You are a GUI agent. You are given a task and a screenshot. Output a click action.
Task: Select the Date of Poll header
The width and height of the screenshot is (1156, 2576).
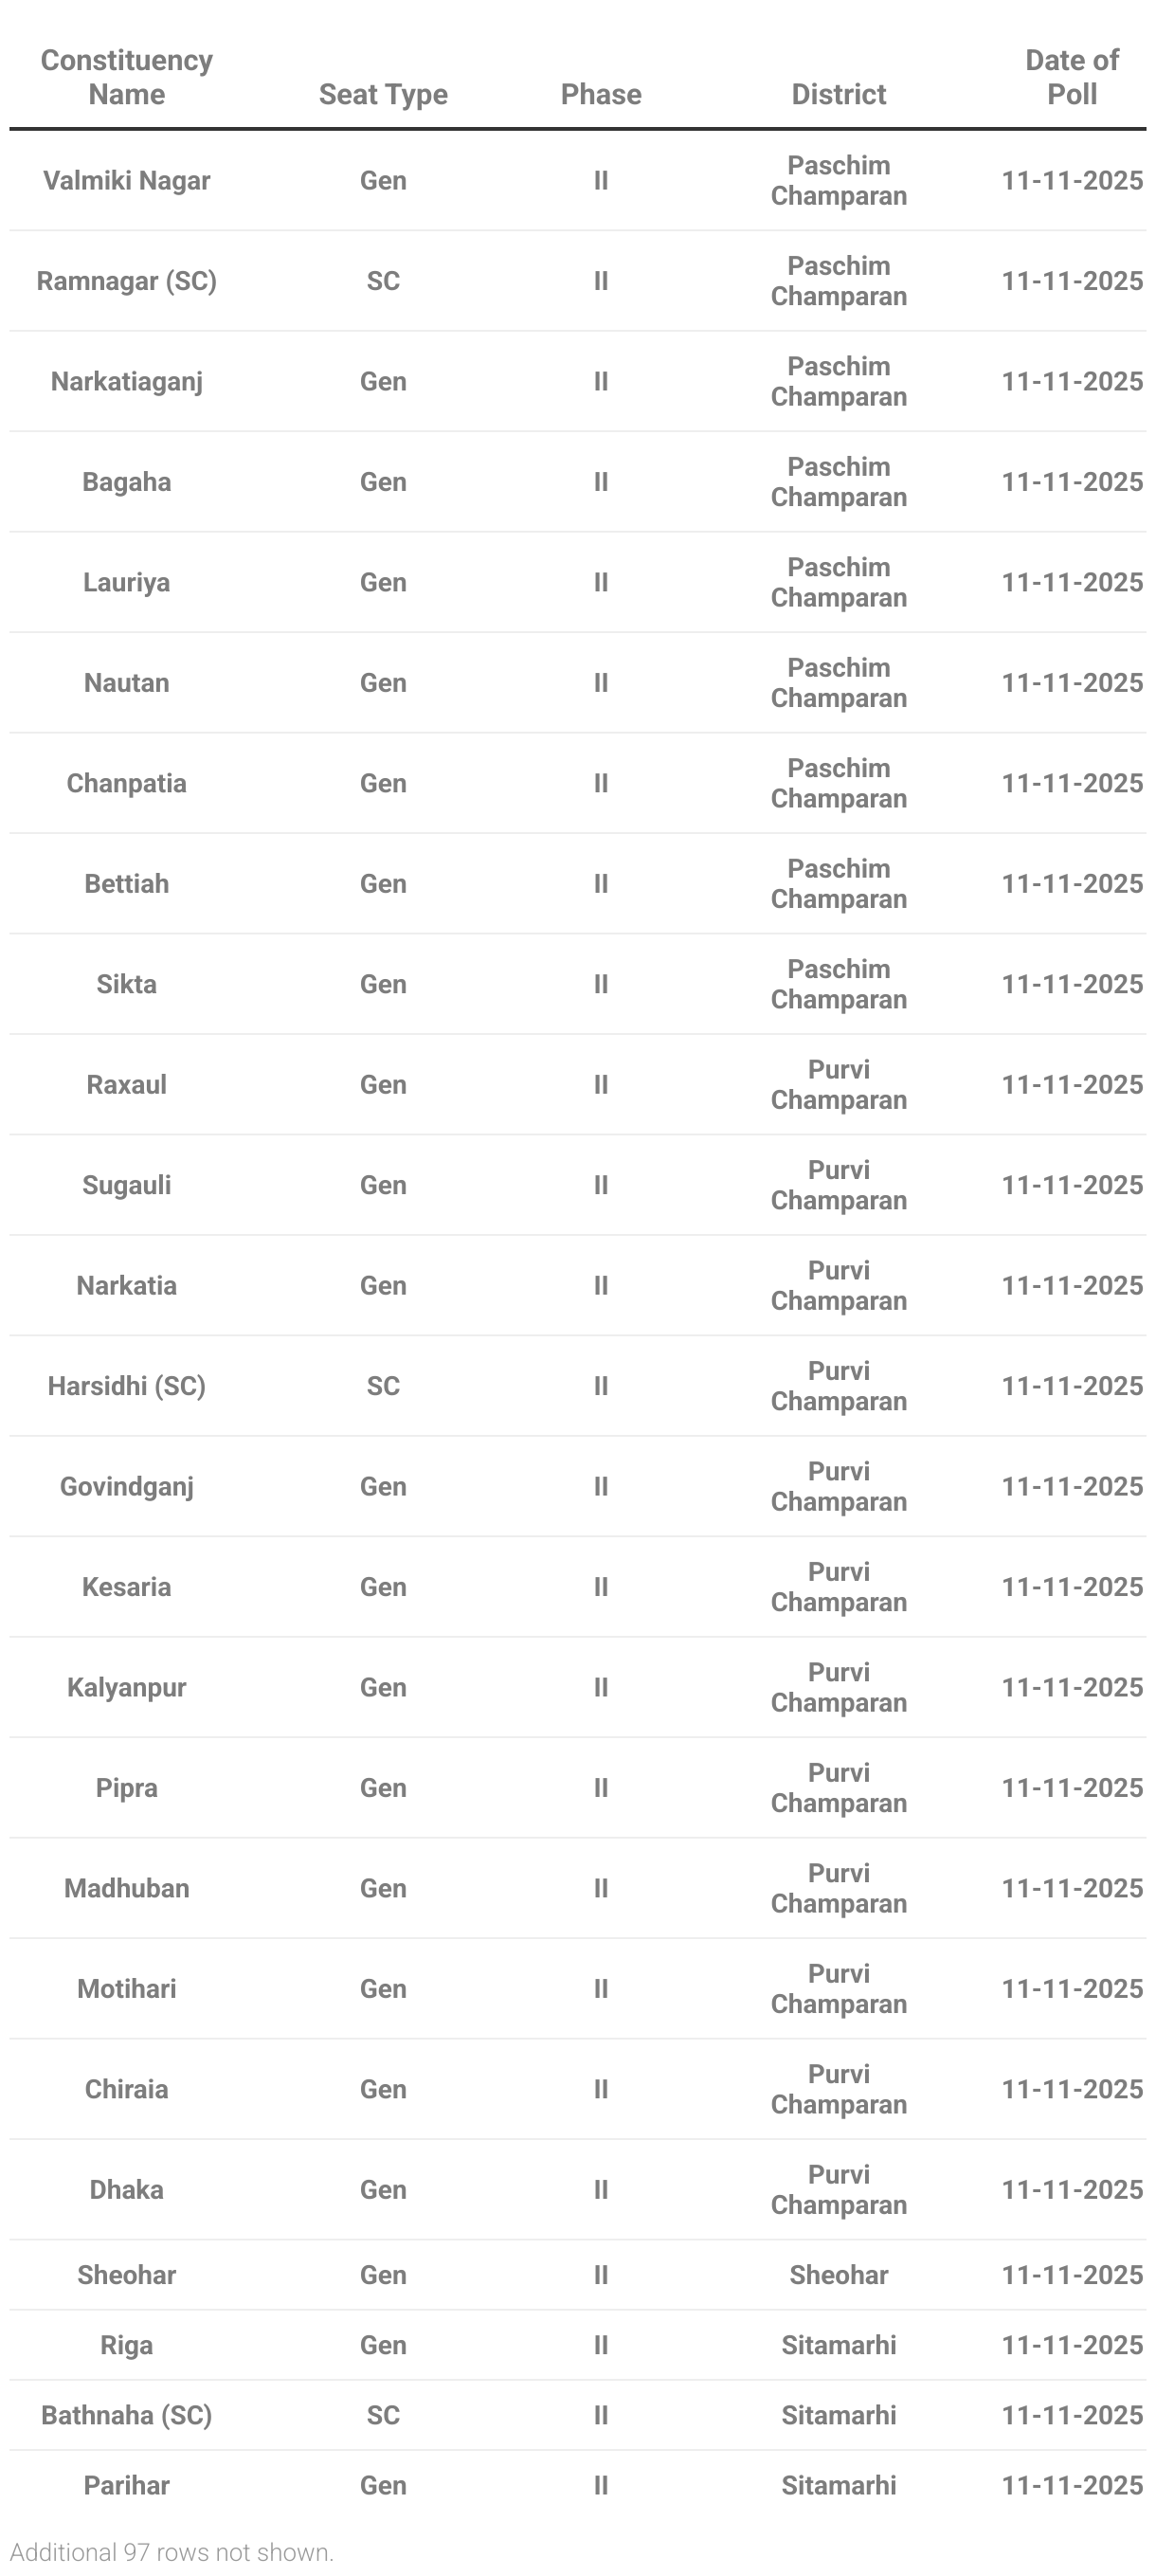(x=1071, y=77)
